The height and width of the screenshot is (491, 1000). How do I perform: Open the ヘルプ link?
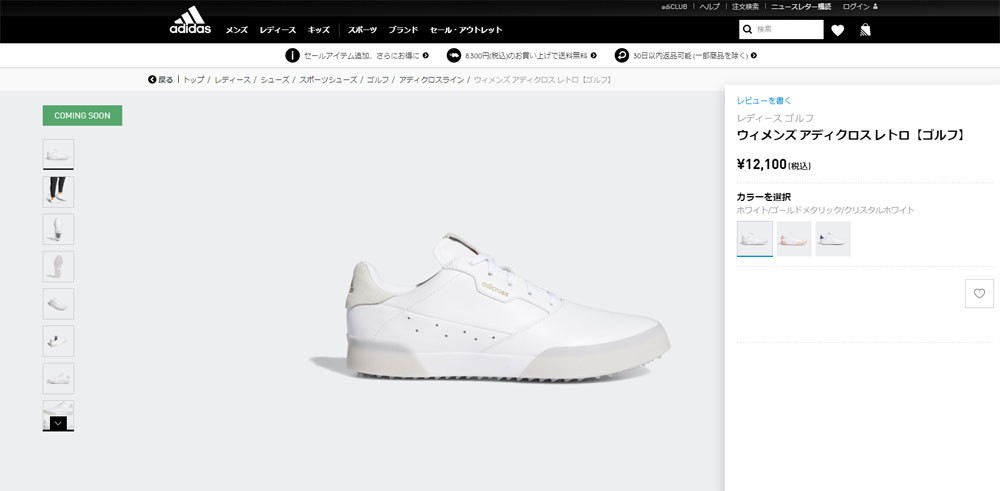tap(709, 6)
